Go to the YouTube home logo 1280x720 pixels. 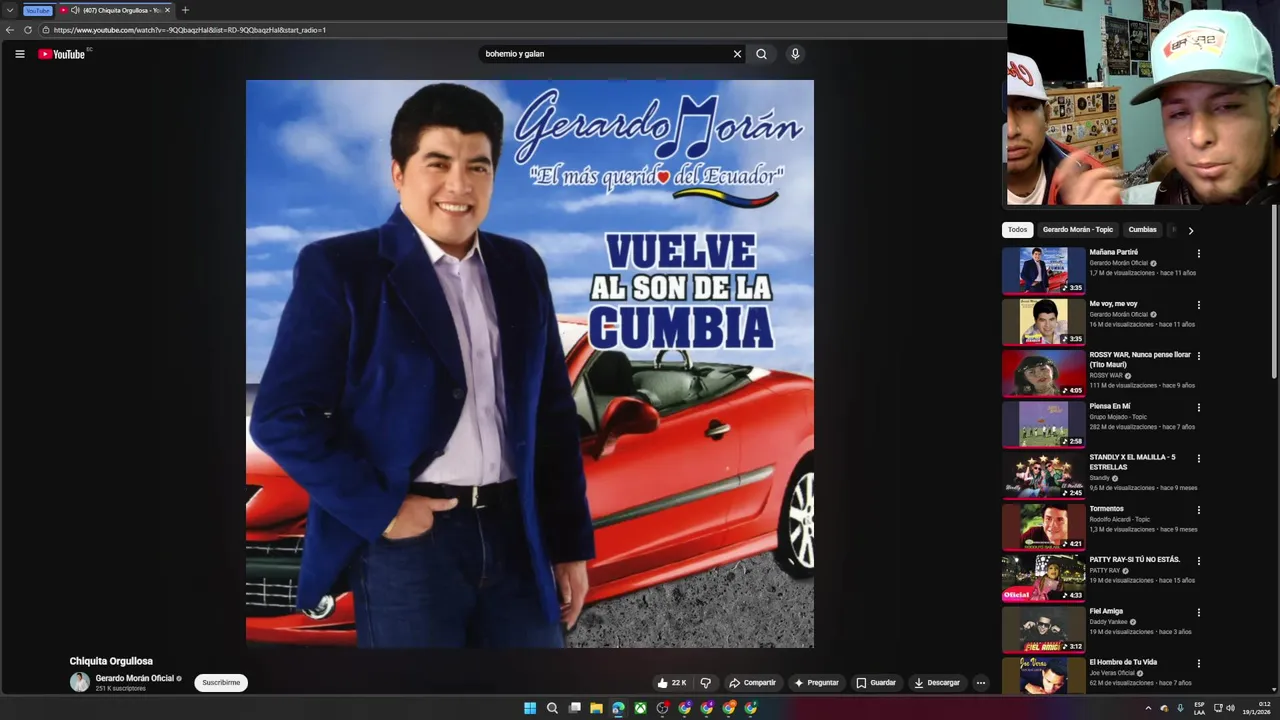click(61, 54)
